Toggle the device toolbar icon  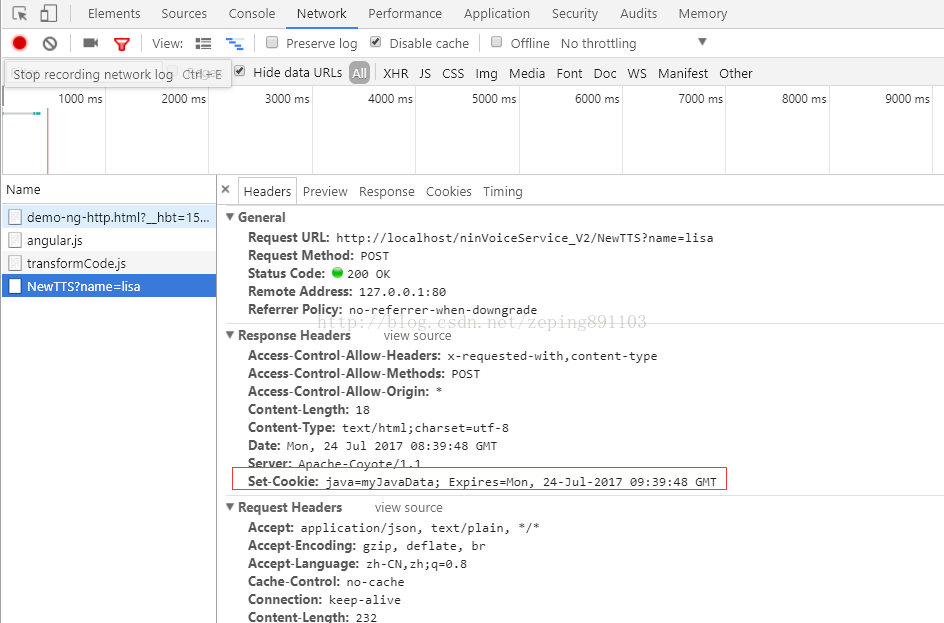(49, 13)
